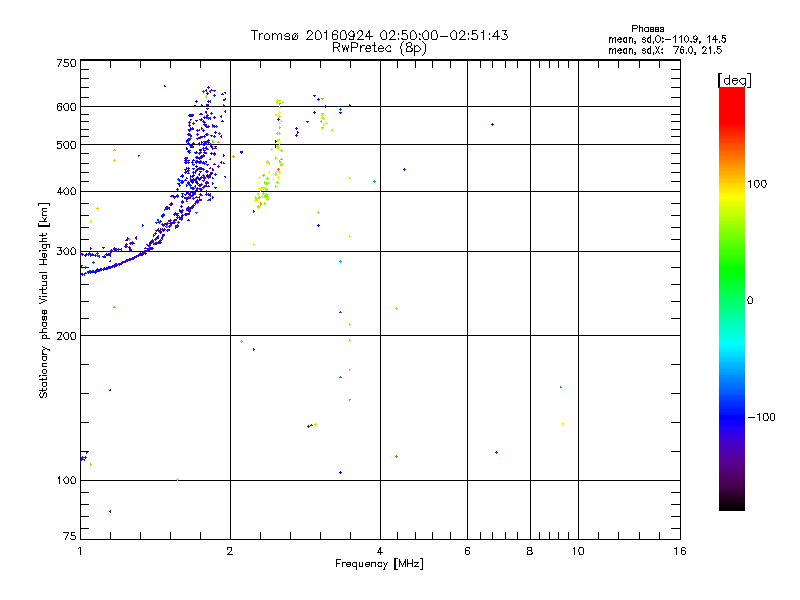Screen dimensions: 800x600
Task: Click the 75 tick on the height axis
Action: pyautogui.click(x=69, y=538)
